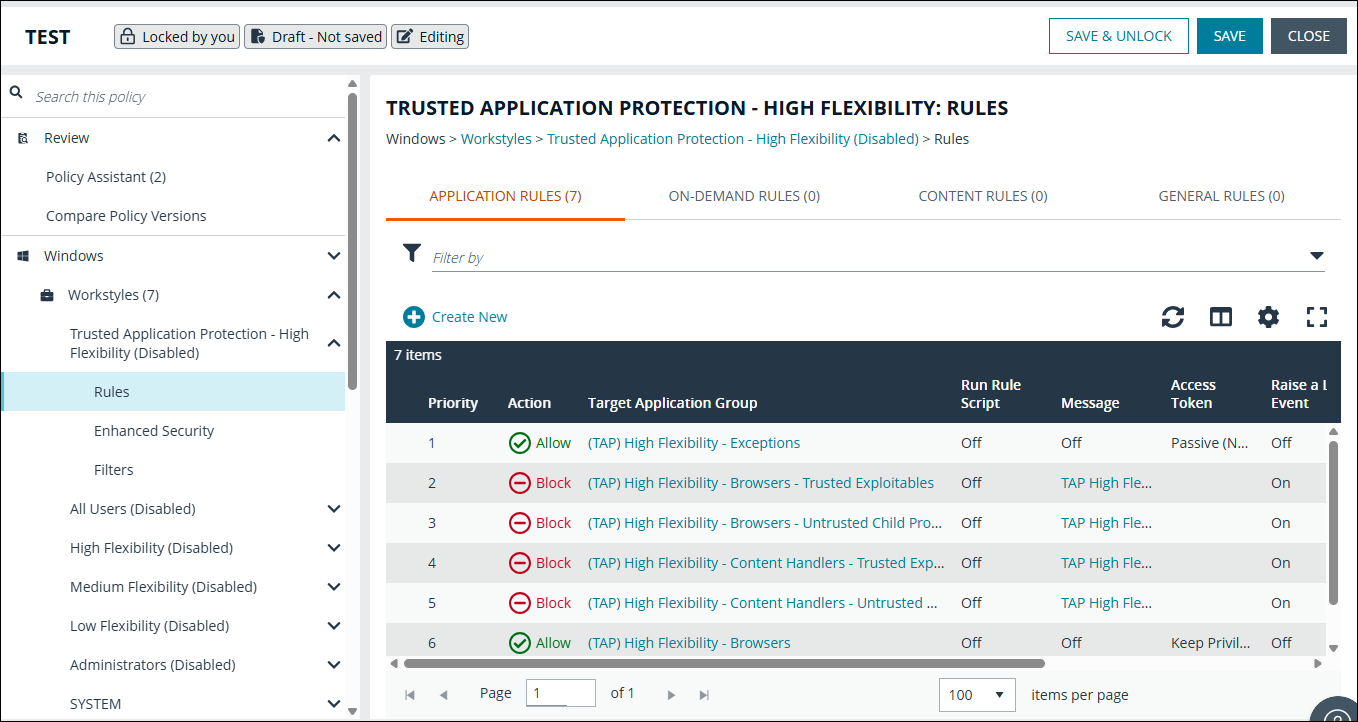Collapse the Workstyles tree section
Viewport: 1358px width, 722px height.
click(x=333, y=294)
